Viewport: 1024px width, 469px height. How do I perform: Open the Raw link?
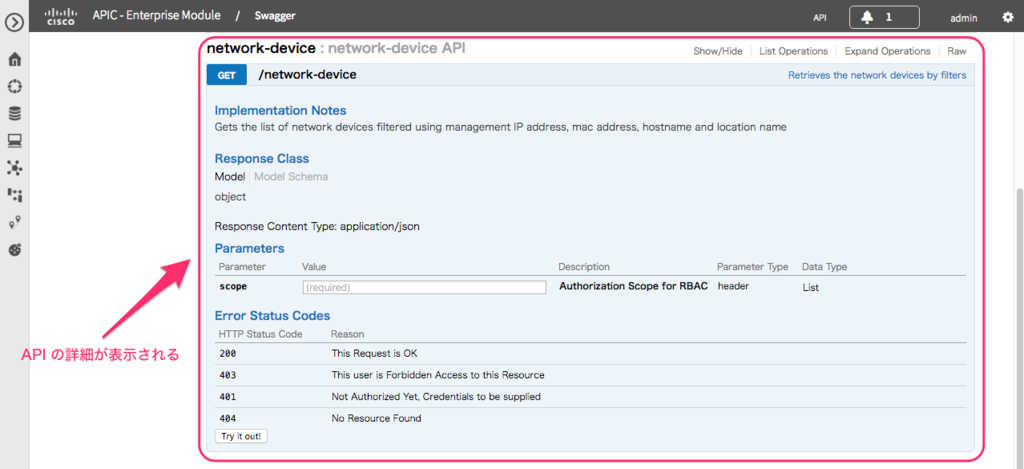957,51
